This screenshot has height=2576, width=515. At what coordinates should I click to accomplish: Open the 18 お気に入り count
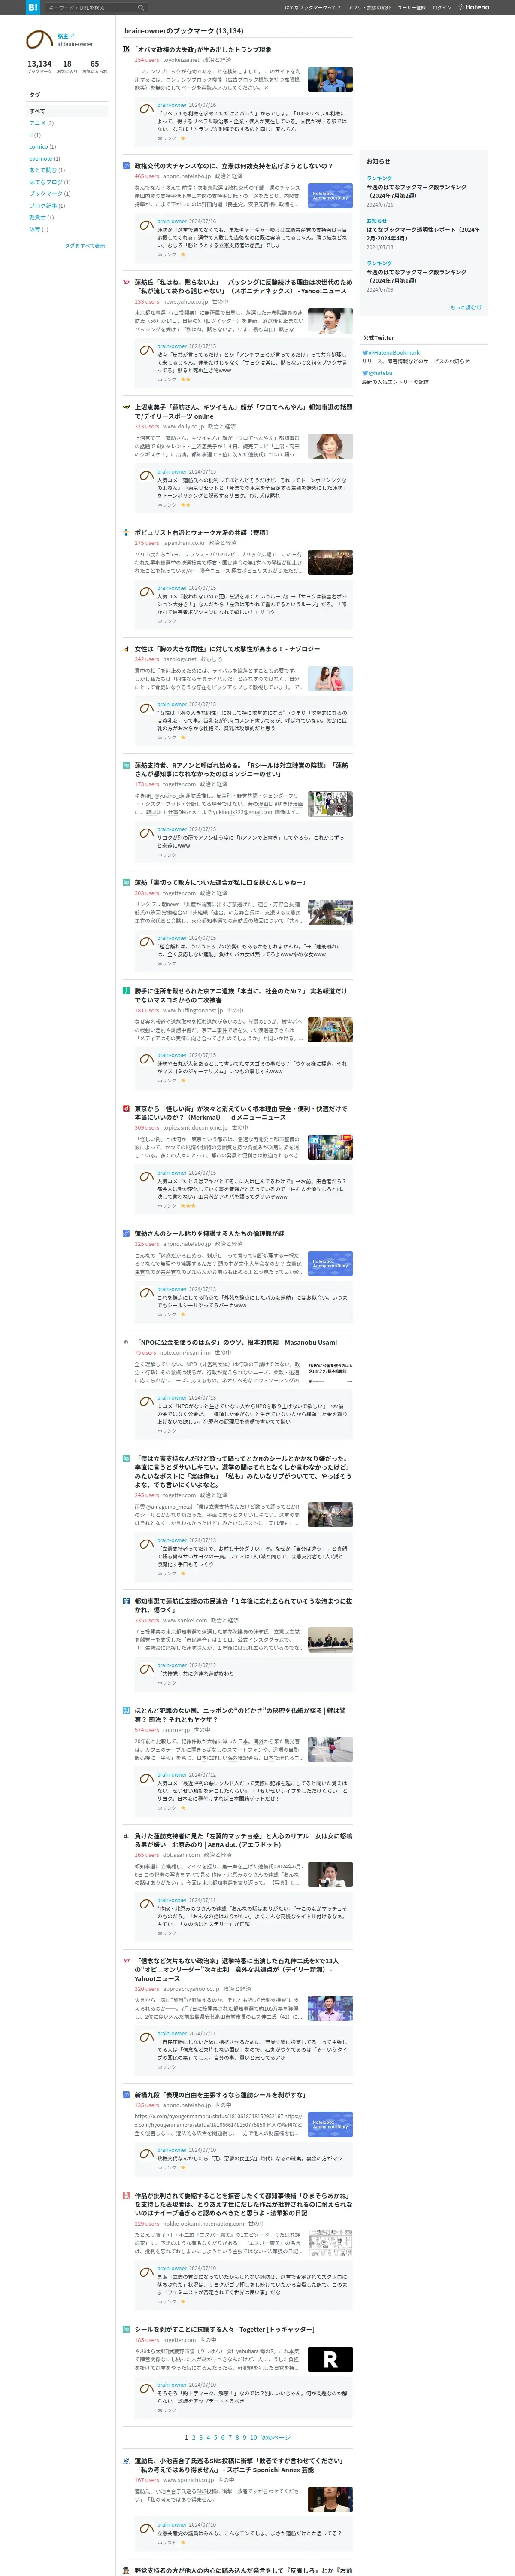67,66
